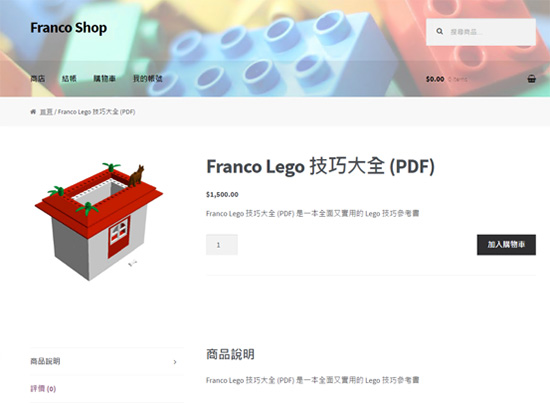Click the 0 items cart count text
This screenshot has width=550, height=403.
click(x=458, y=79)
